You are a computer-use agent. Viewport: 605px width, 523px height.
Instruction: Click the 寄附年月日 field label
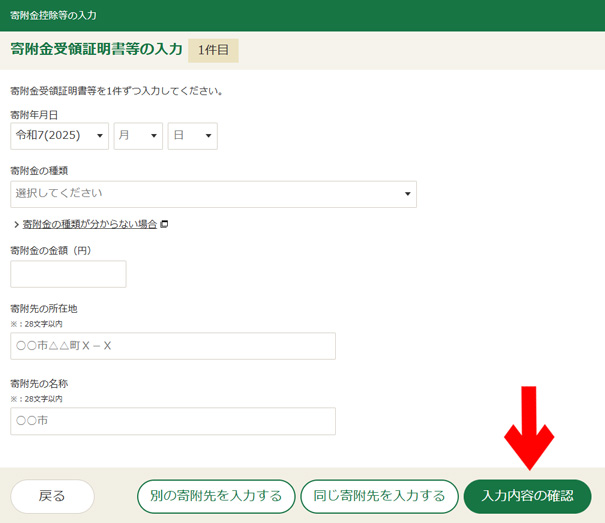(34, 115)
